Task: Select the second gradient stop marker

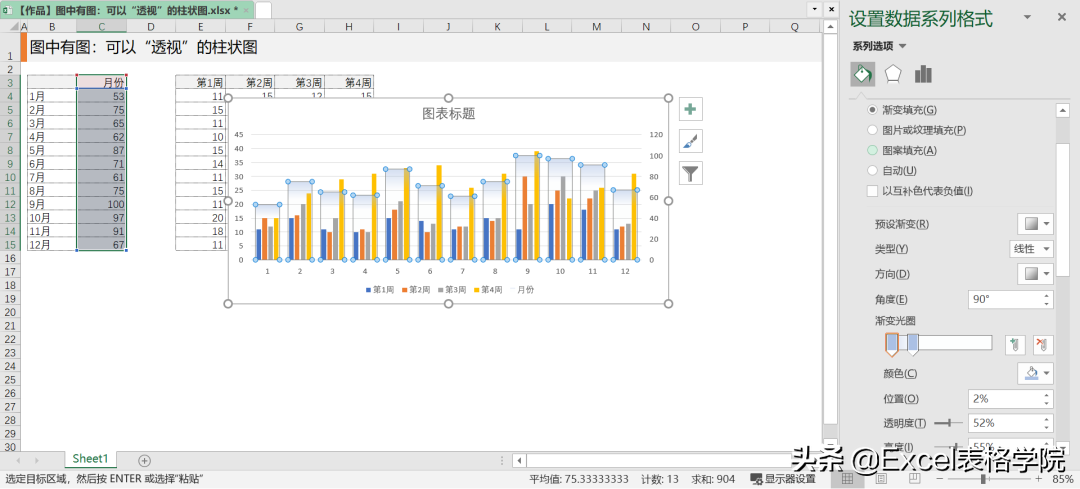Action: (913, 344)
